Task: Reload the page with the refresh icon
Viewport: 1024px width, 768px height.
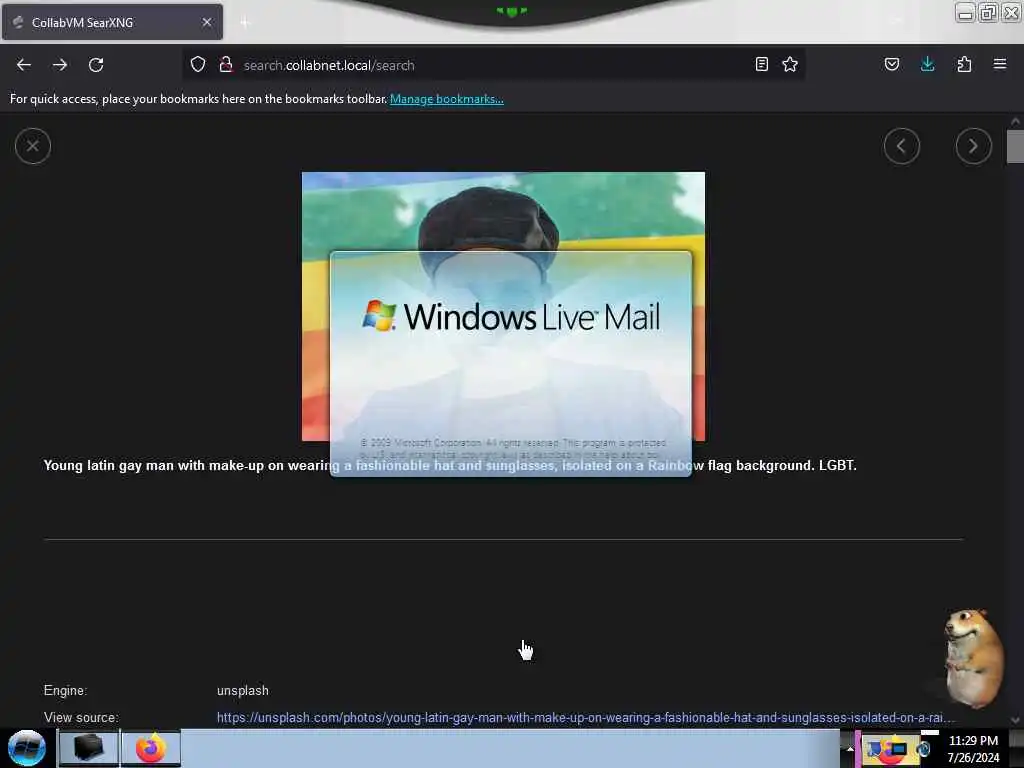Action: coord(96,65)
